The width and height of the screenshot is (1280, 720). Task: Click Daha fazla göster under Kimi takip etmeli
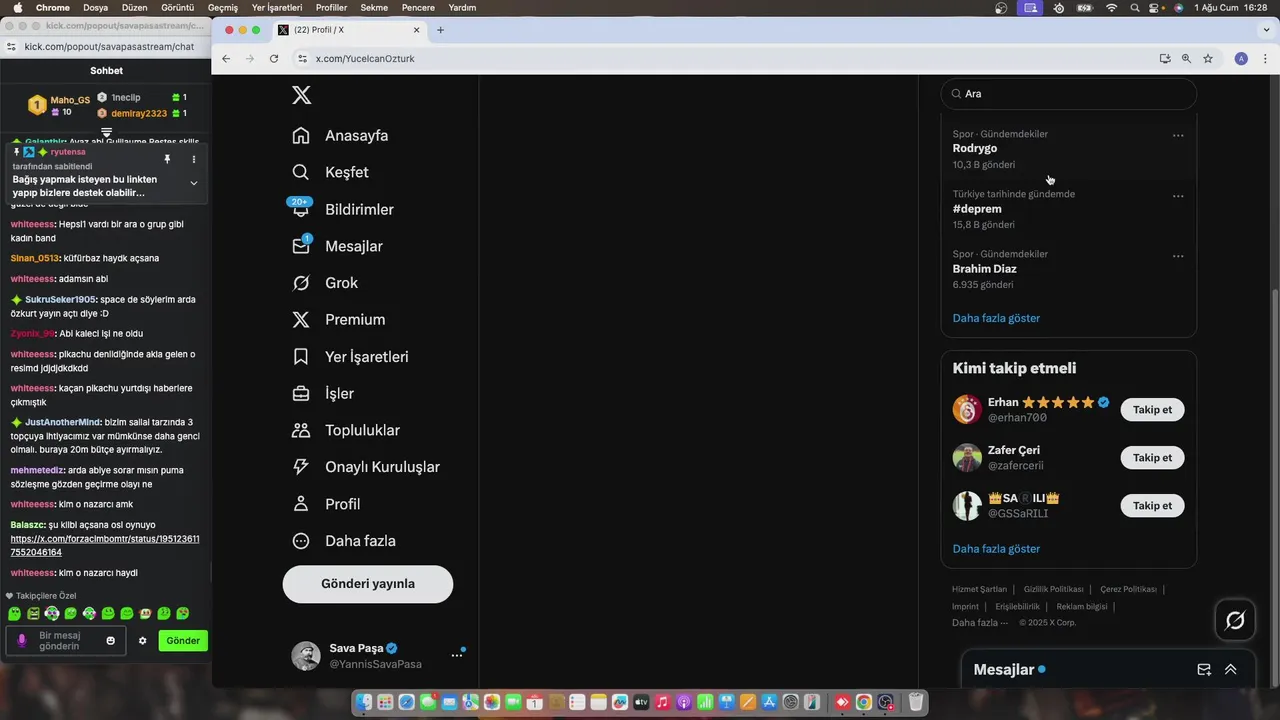996,549
